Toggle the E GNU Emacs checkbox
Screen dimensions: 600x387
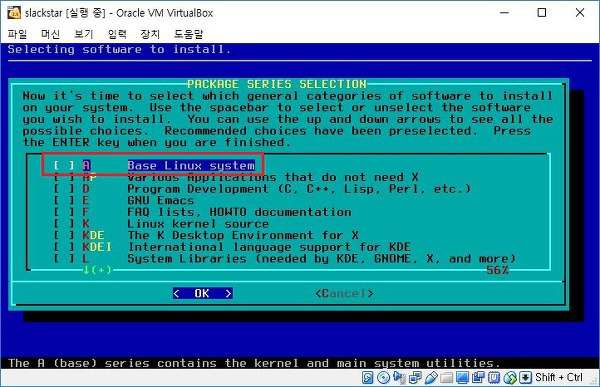tap(64, 201)
